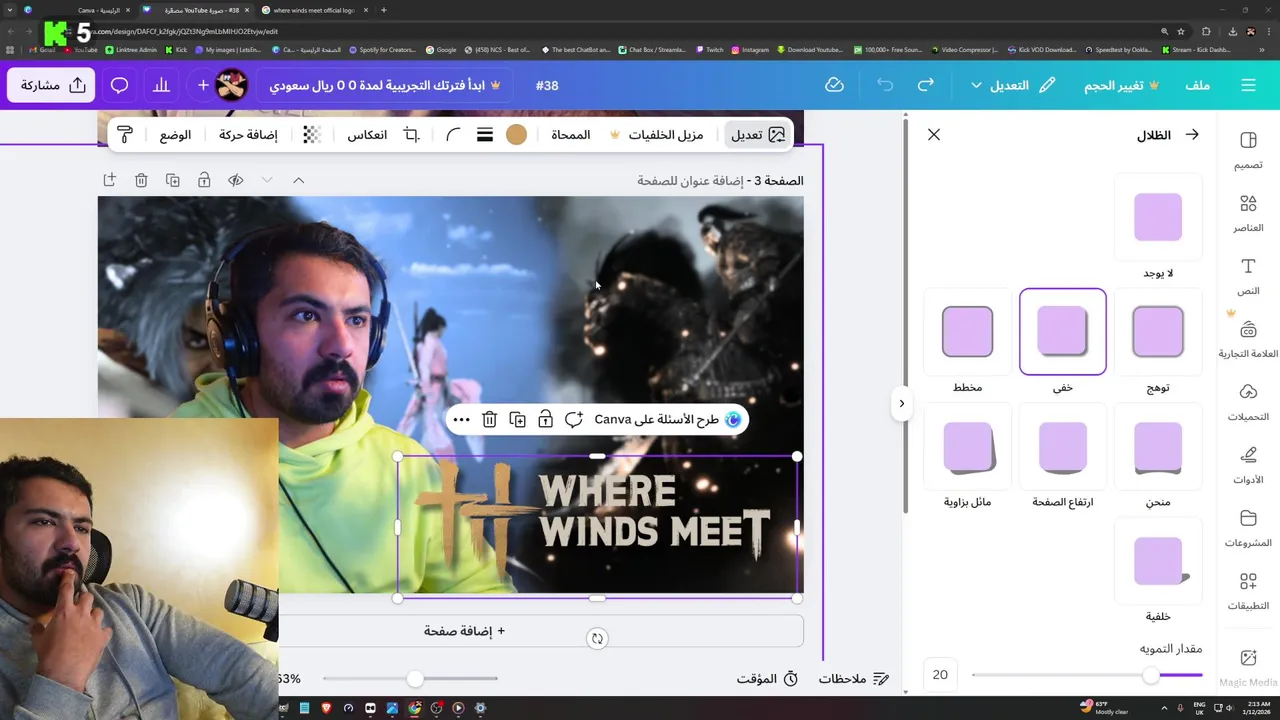Select the مائل بزاوية angled shadow
Screen dimensions: 1280x720
(968, 447)
